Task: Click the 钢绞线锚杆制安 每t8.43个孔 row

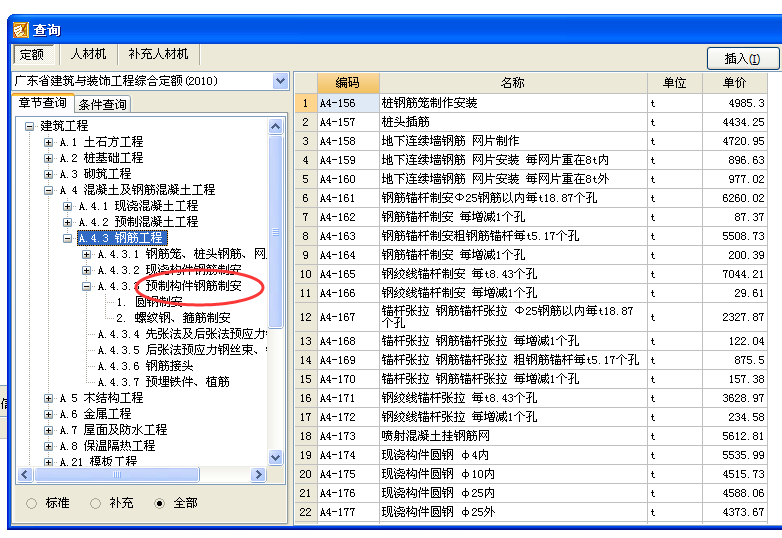Action: point(513,274)
